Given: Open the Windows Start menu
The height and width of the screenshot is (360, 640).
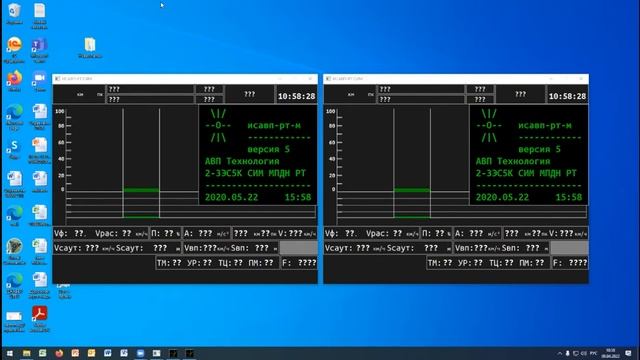Looking at the screenshot, I should 9,353.
